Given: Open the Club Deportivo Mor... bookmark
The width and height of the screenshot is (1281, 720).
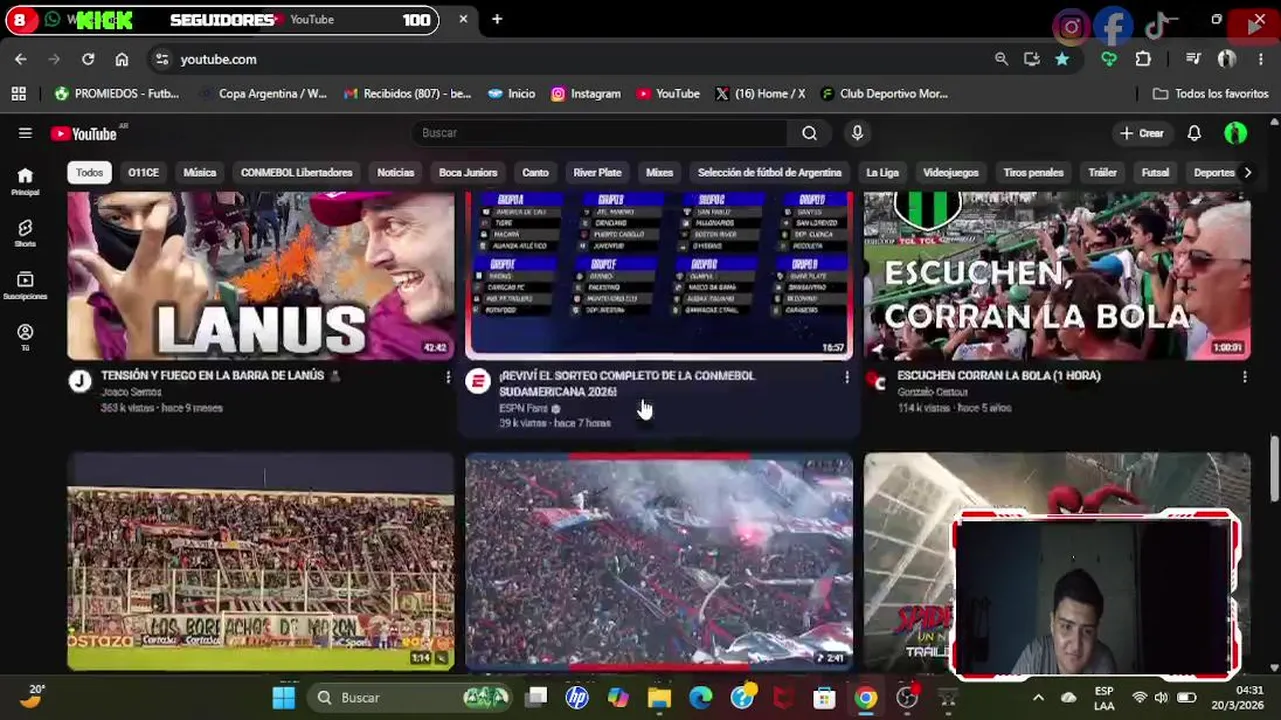Looking at the screenshot, I should [x=884, y=93].
